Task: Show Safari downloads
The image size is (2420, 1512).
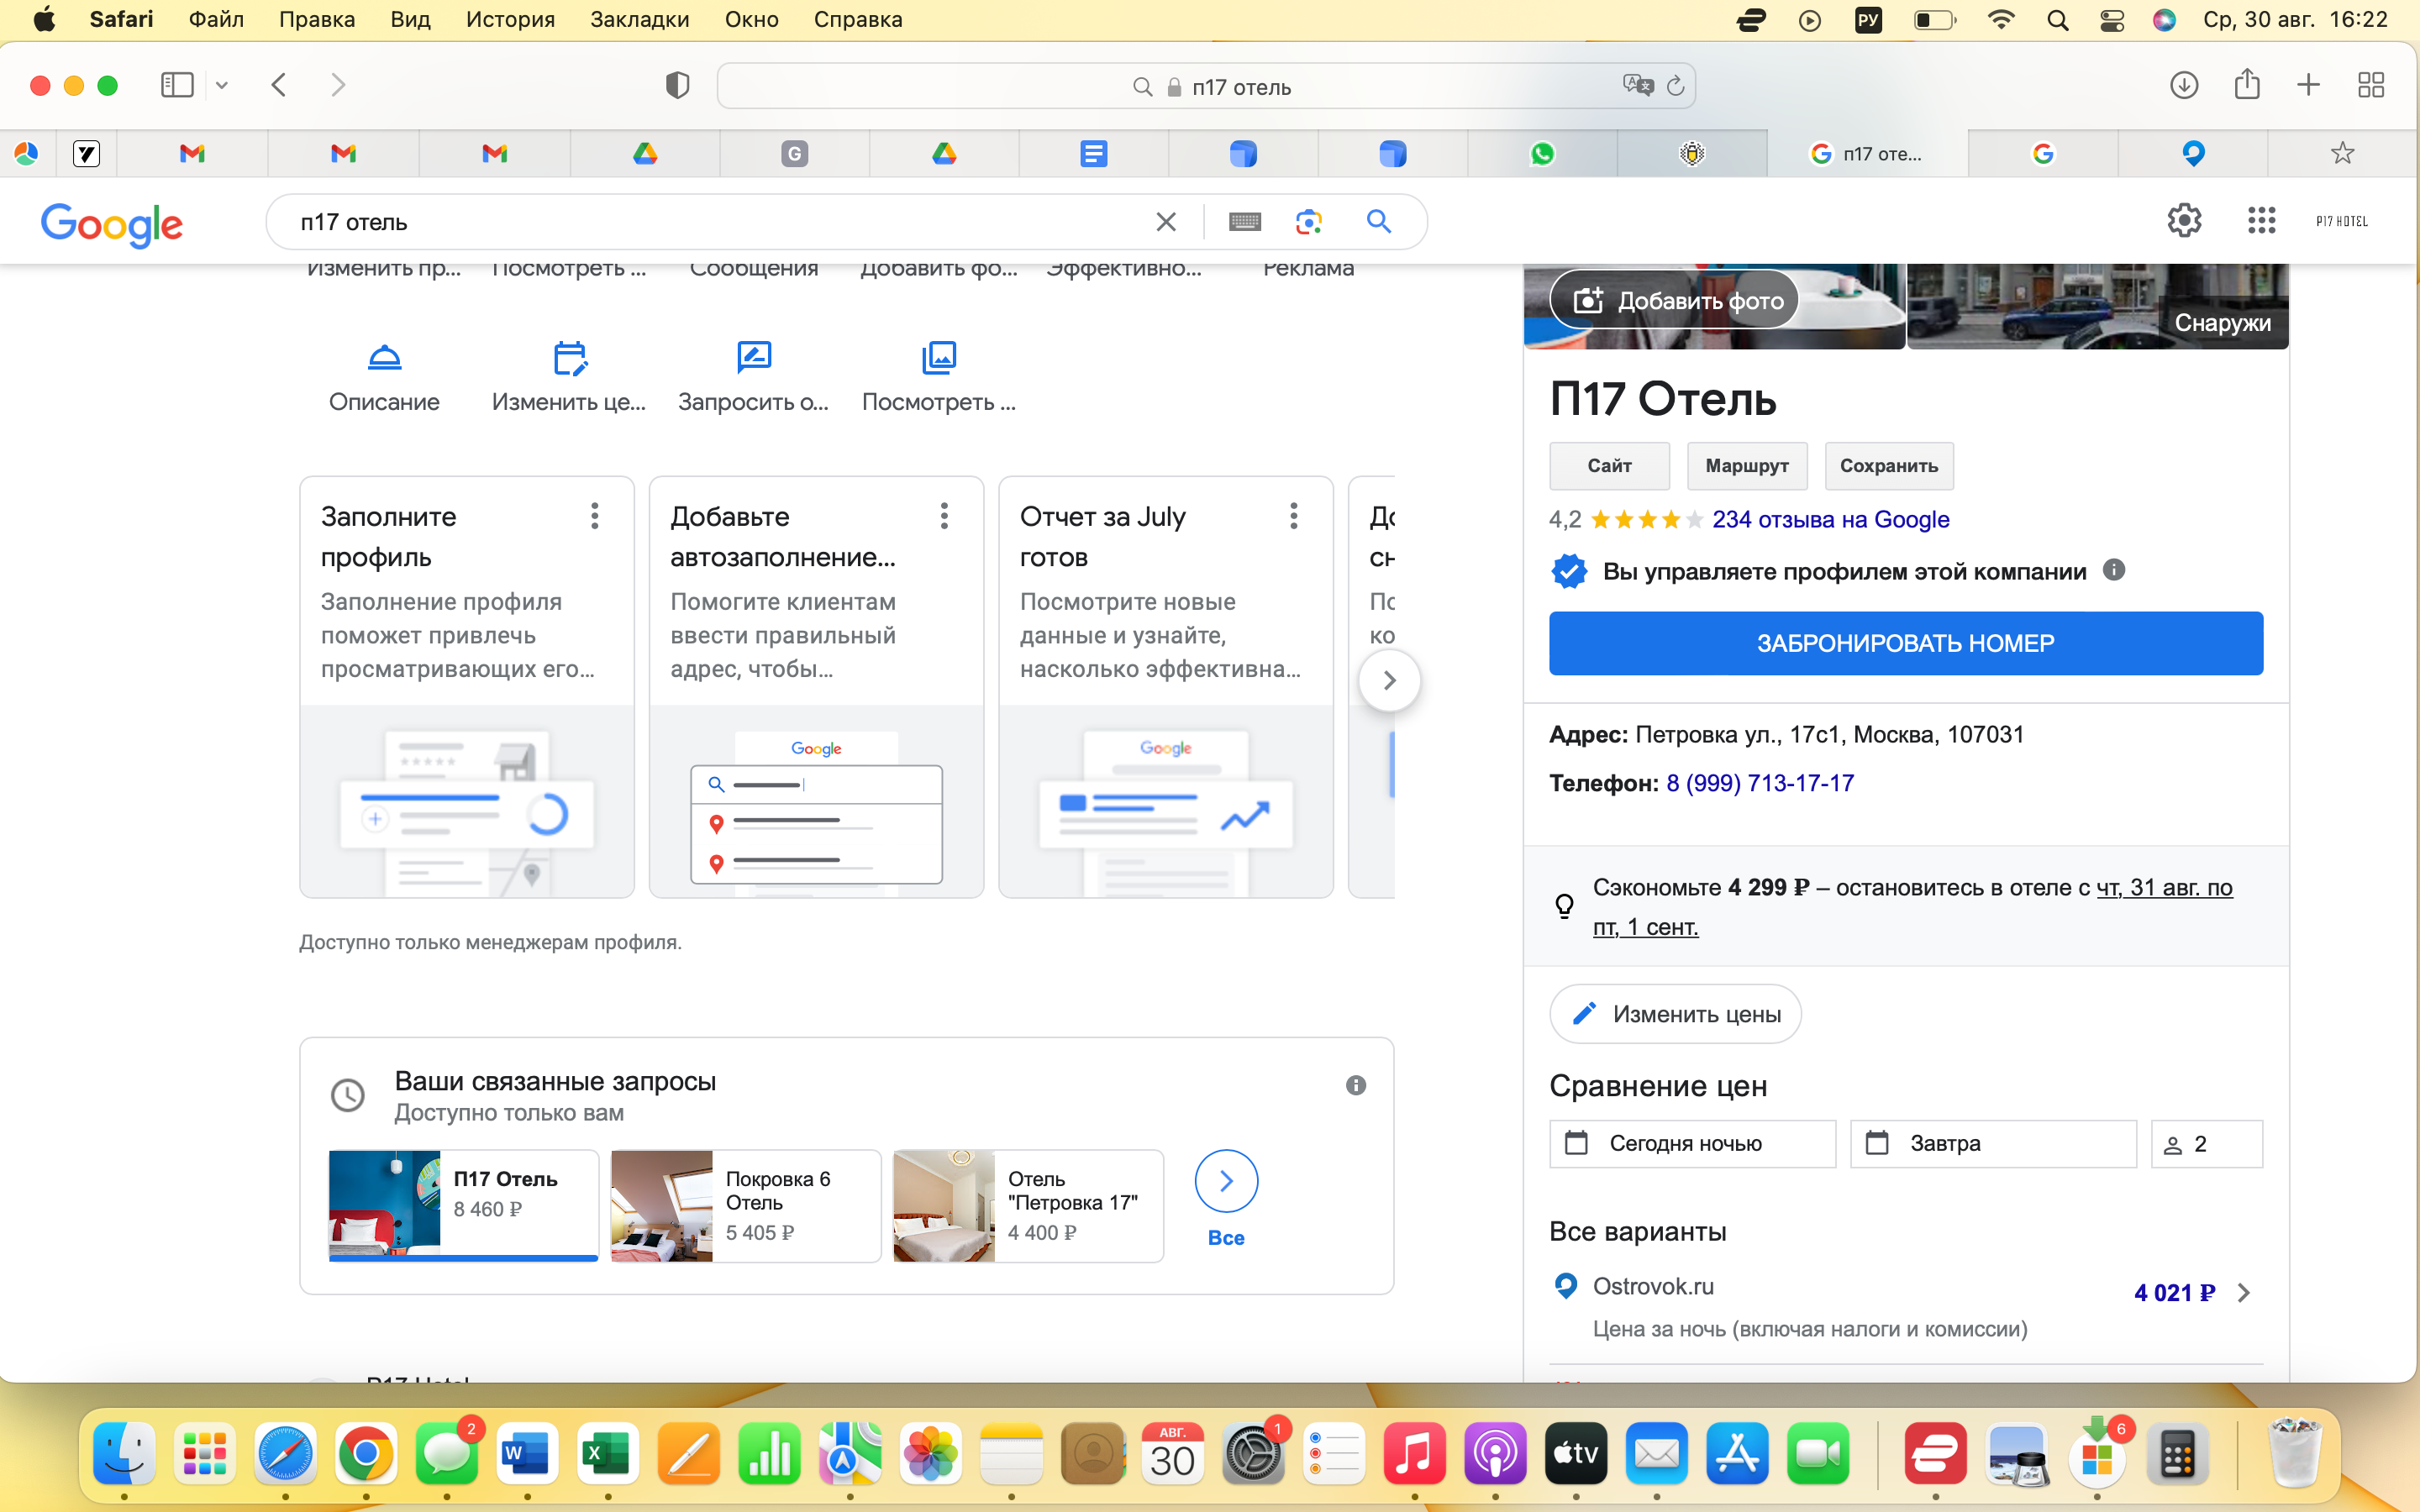Action: click(2184, 85)
